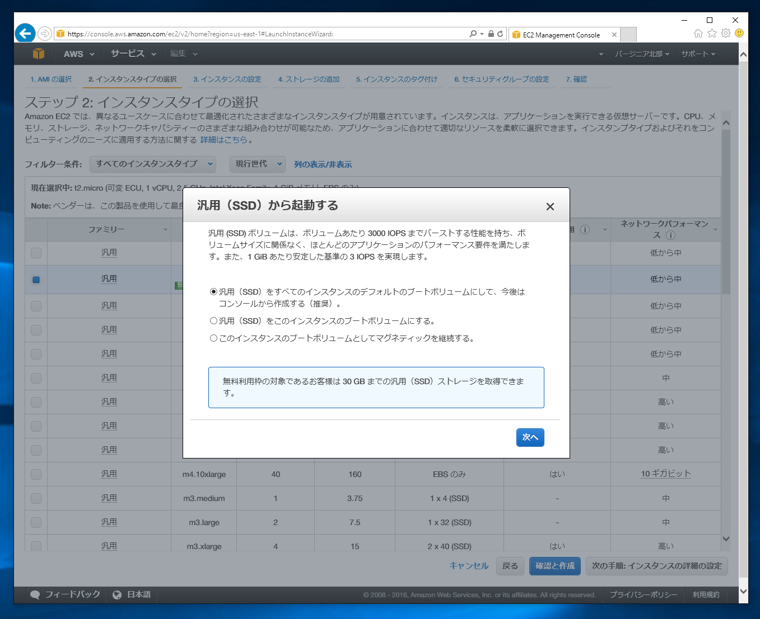This screenshot has height=619, width=760.
Task: Click the AWS orange cube logo
Action: (x=38, y=54)
